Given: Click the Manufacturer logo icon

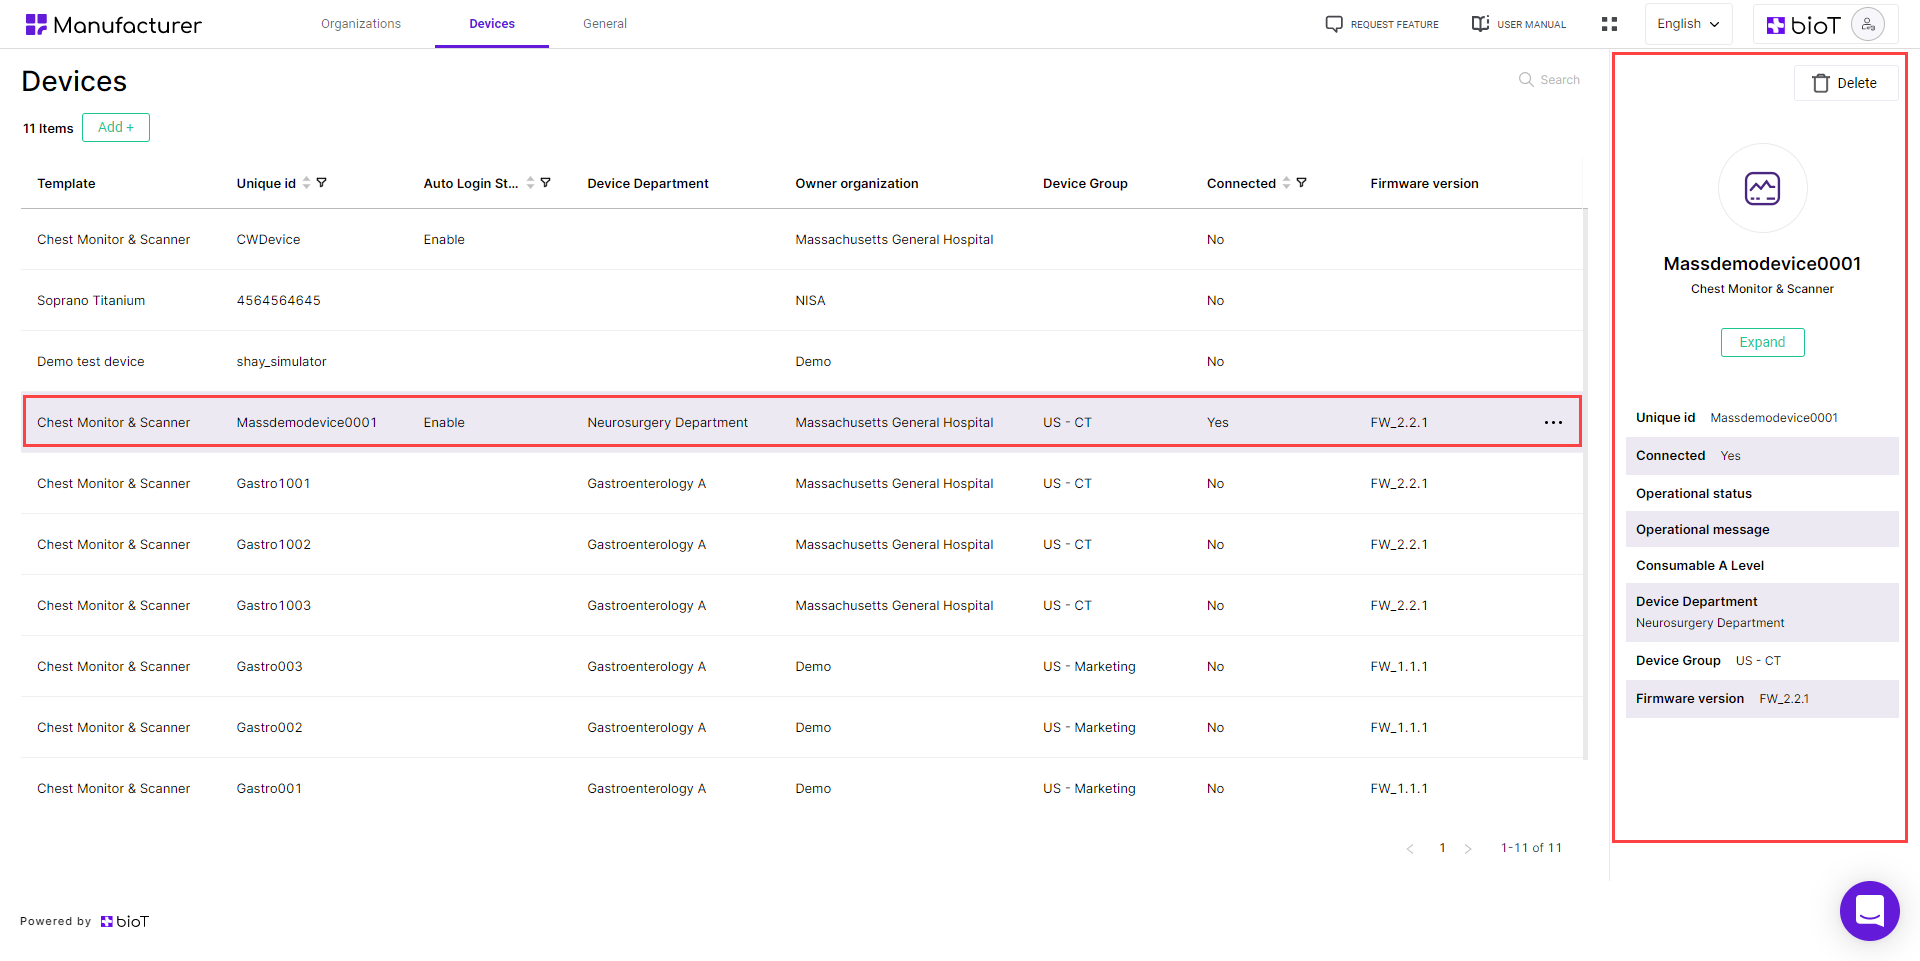Looking at the screenshot, I should (36, 24).
